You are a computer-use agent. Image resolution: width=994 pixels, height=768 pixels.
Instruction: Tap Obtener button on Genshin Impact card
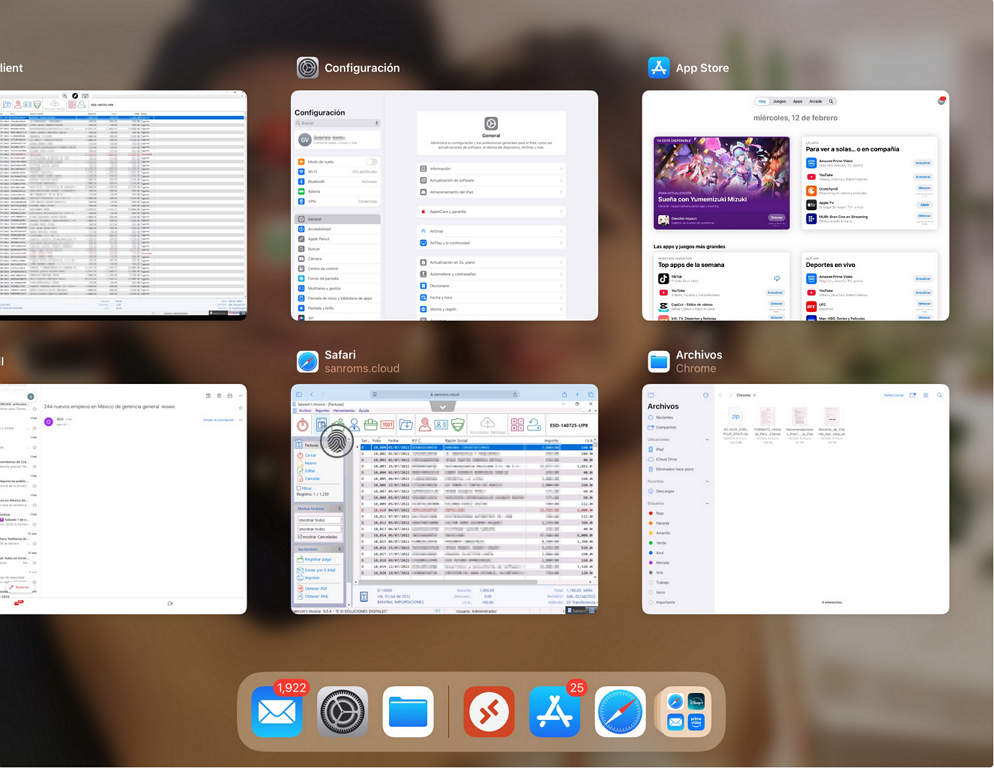776,218
